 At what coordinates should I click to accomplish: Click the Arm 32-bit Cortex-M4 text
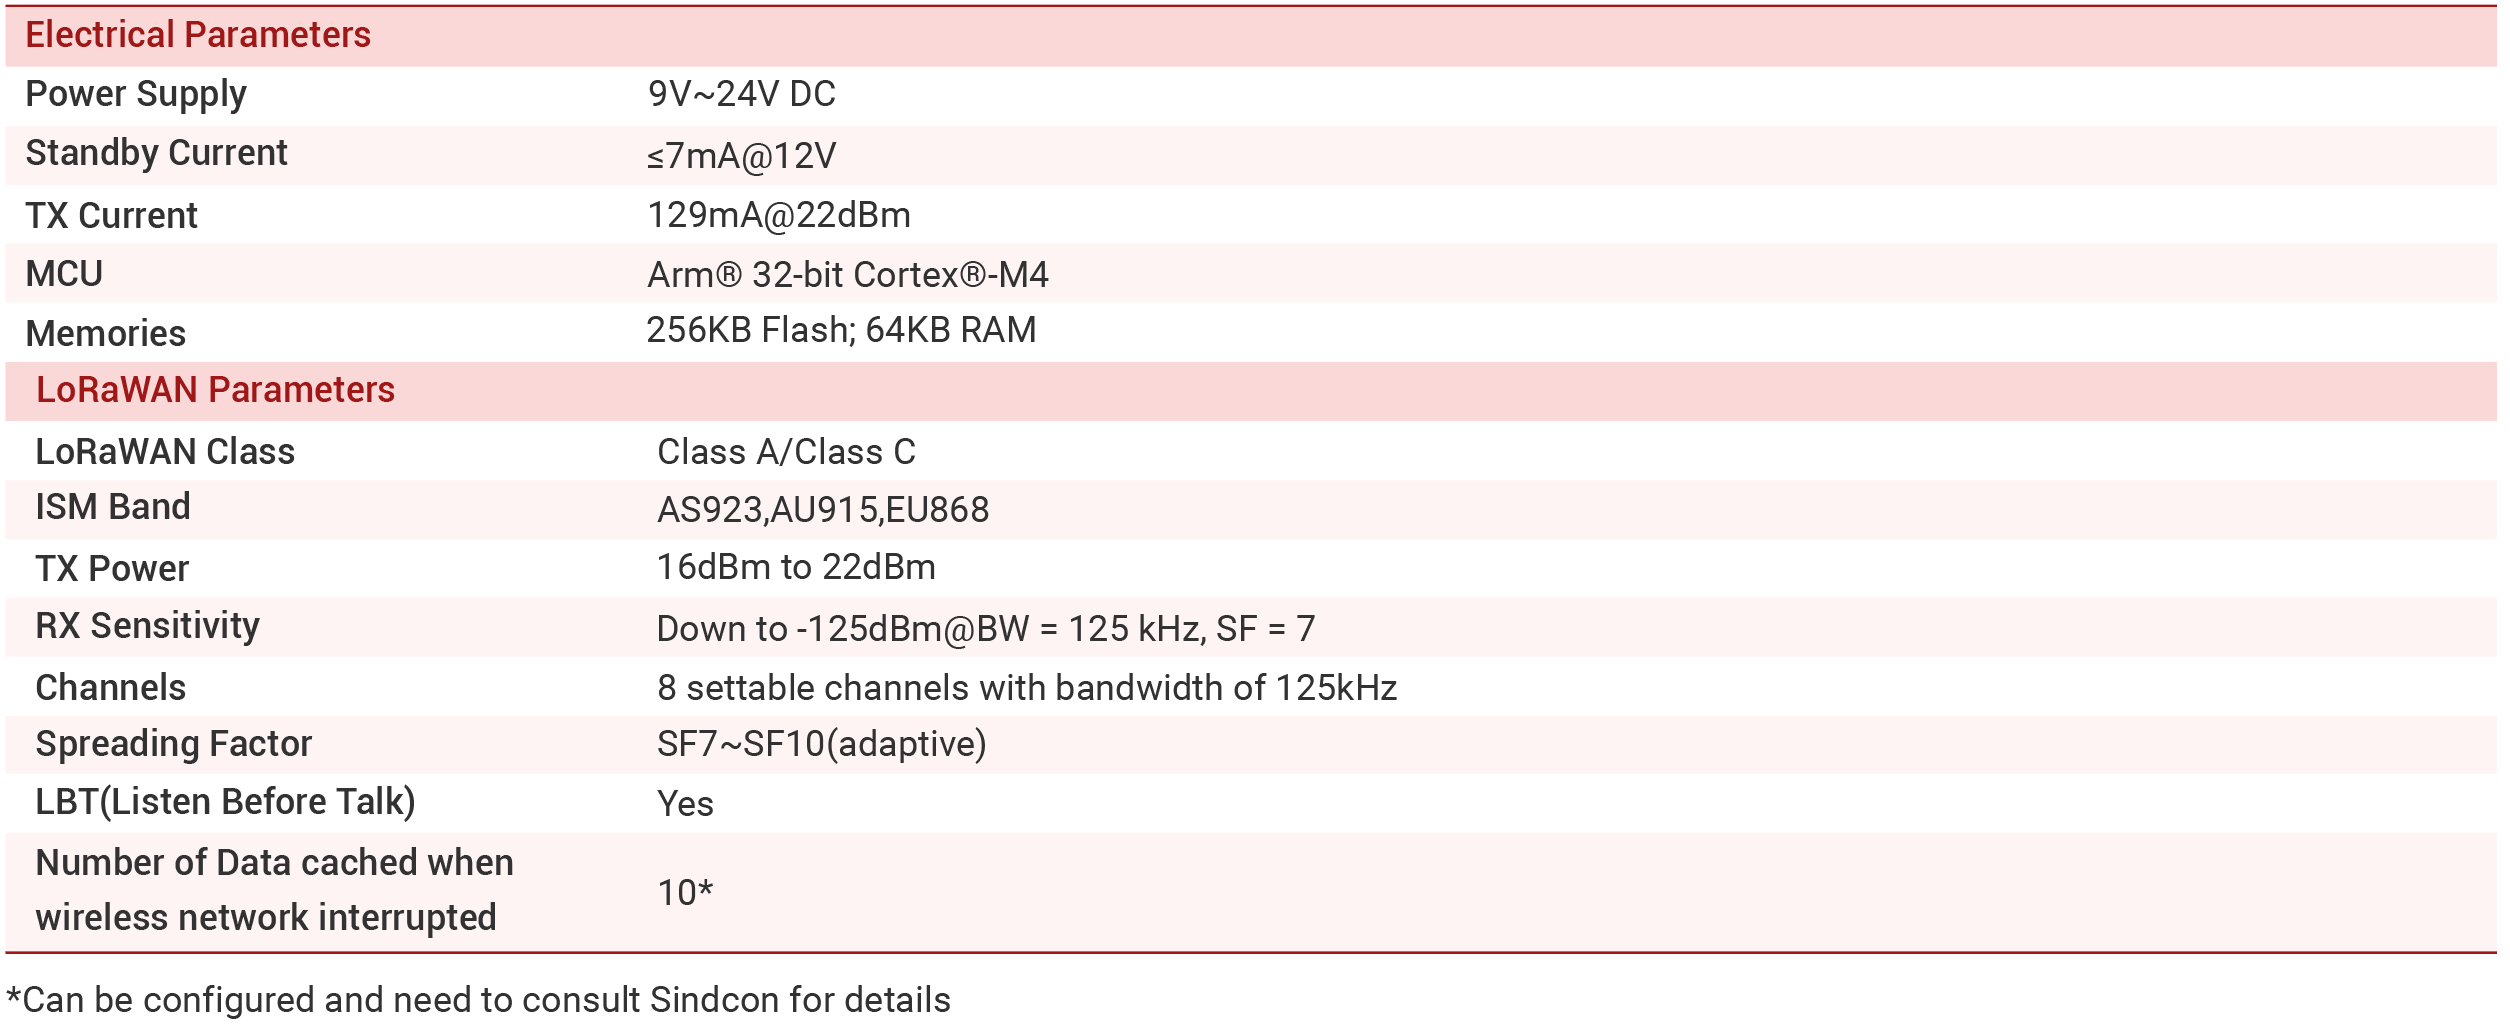tap(848, 275)
